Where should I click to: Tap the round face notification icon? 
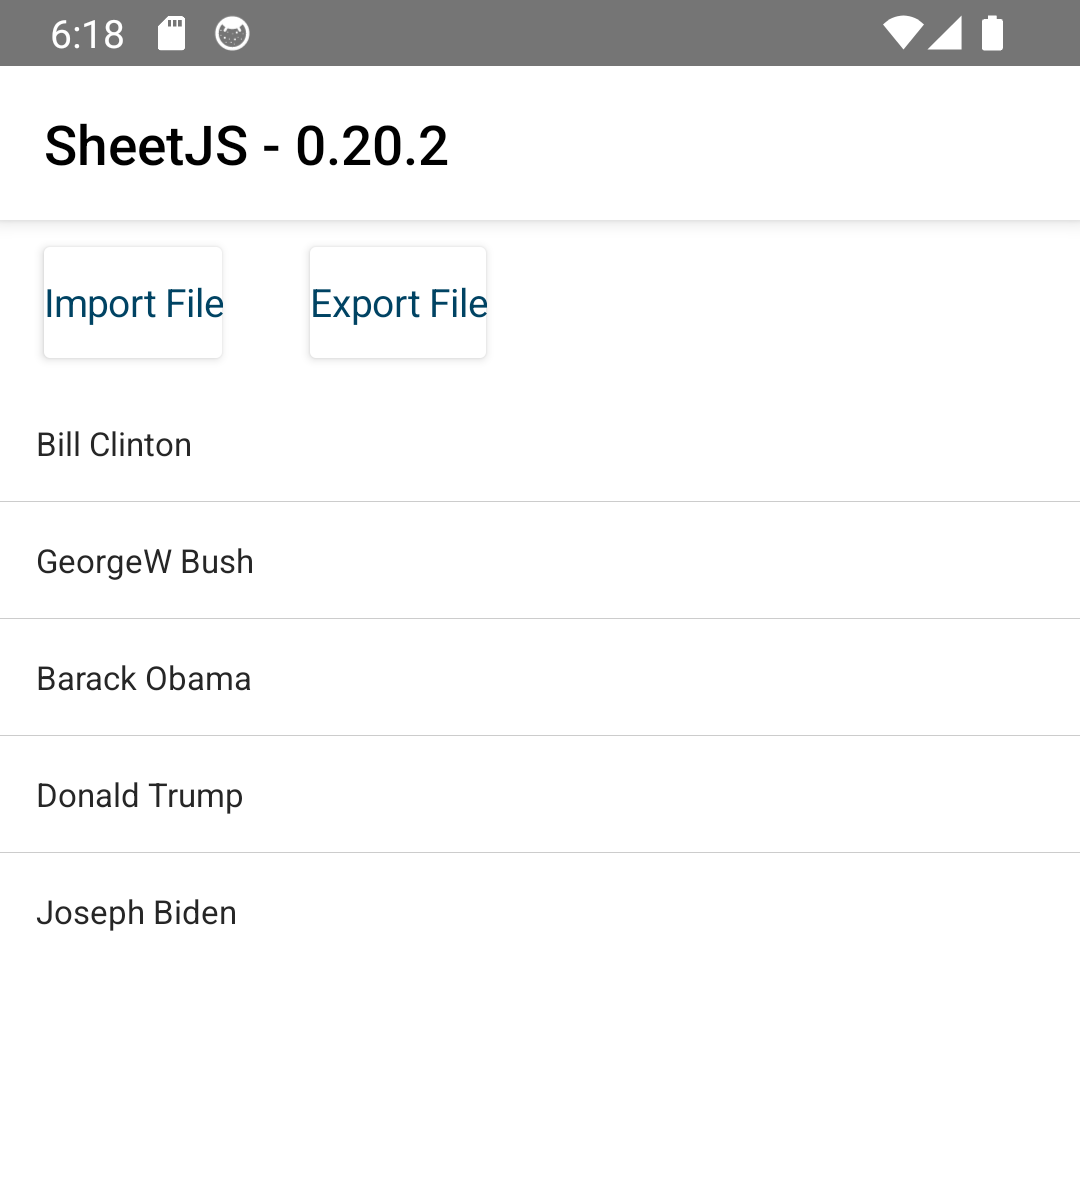pos(232,34)
